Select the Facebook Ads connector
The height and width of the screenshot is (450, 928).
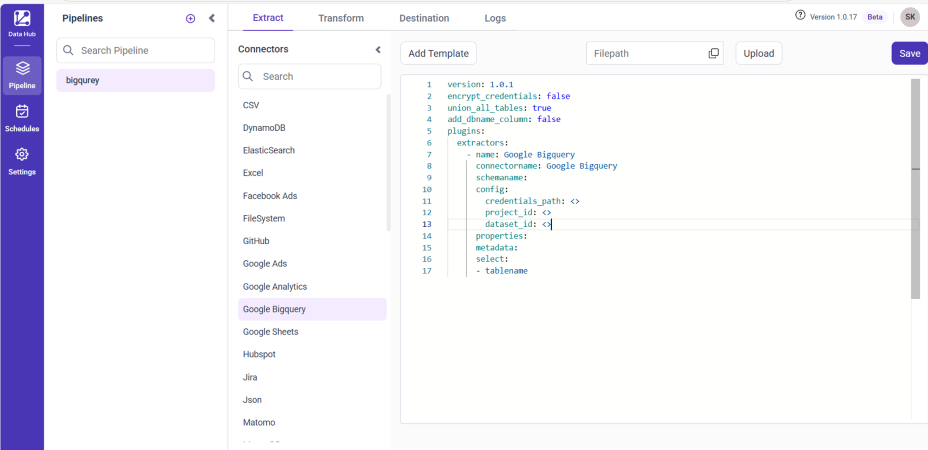[312, 195]
